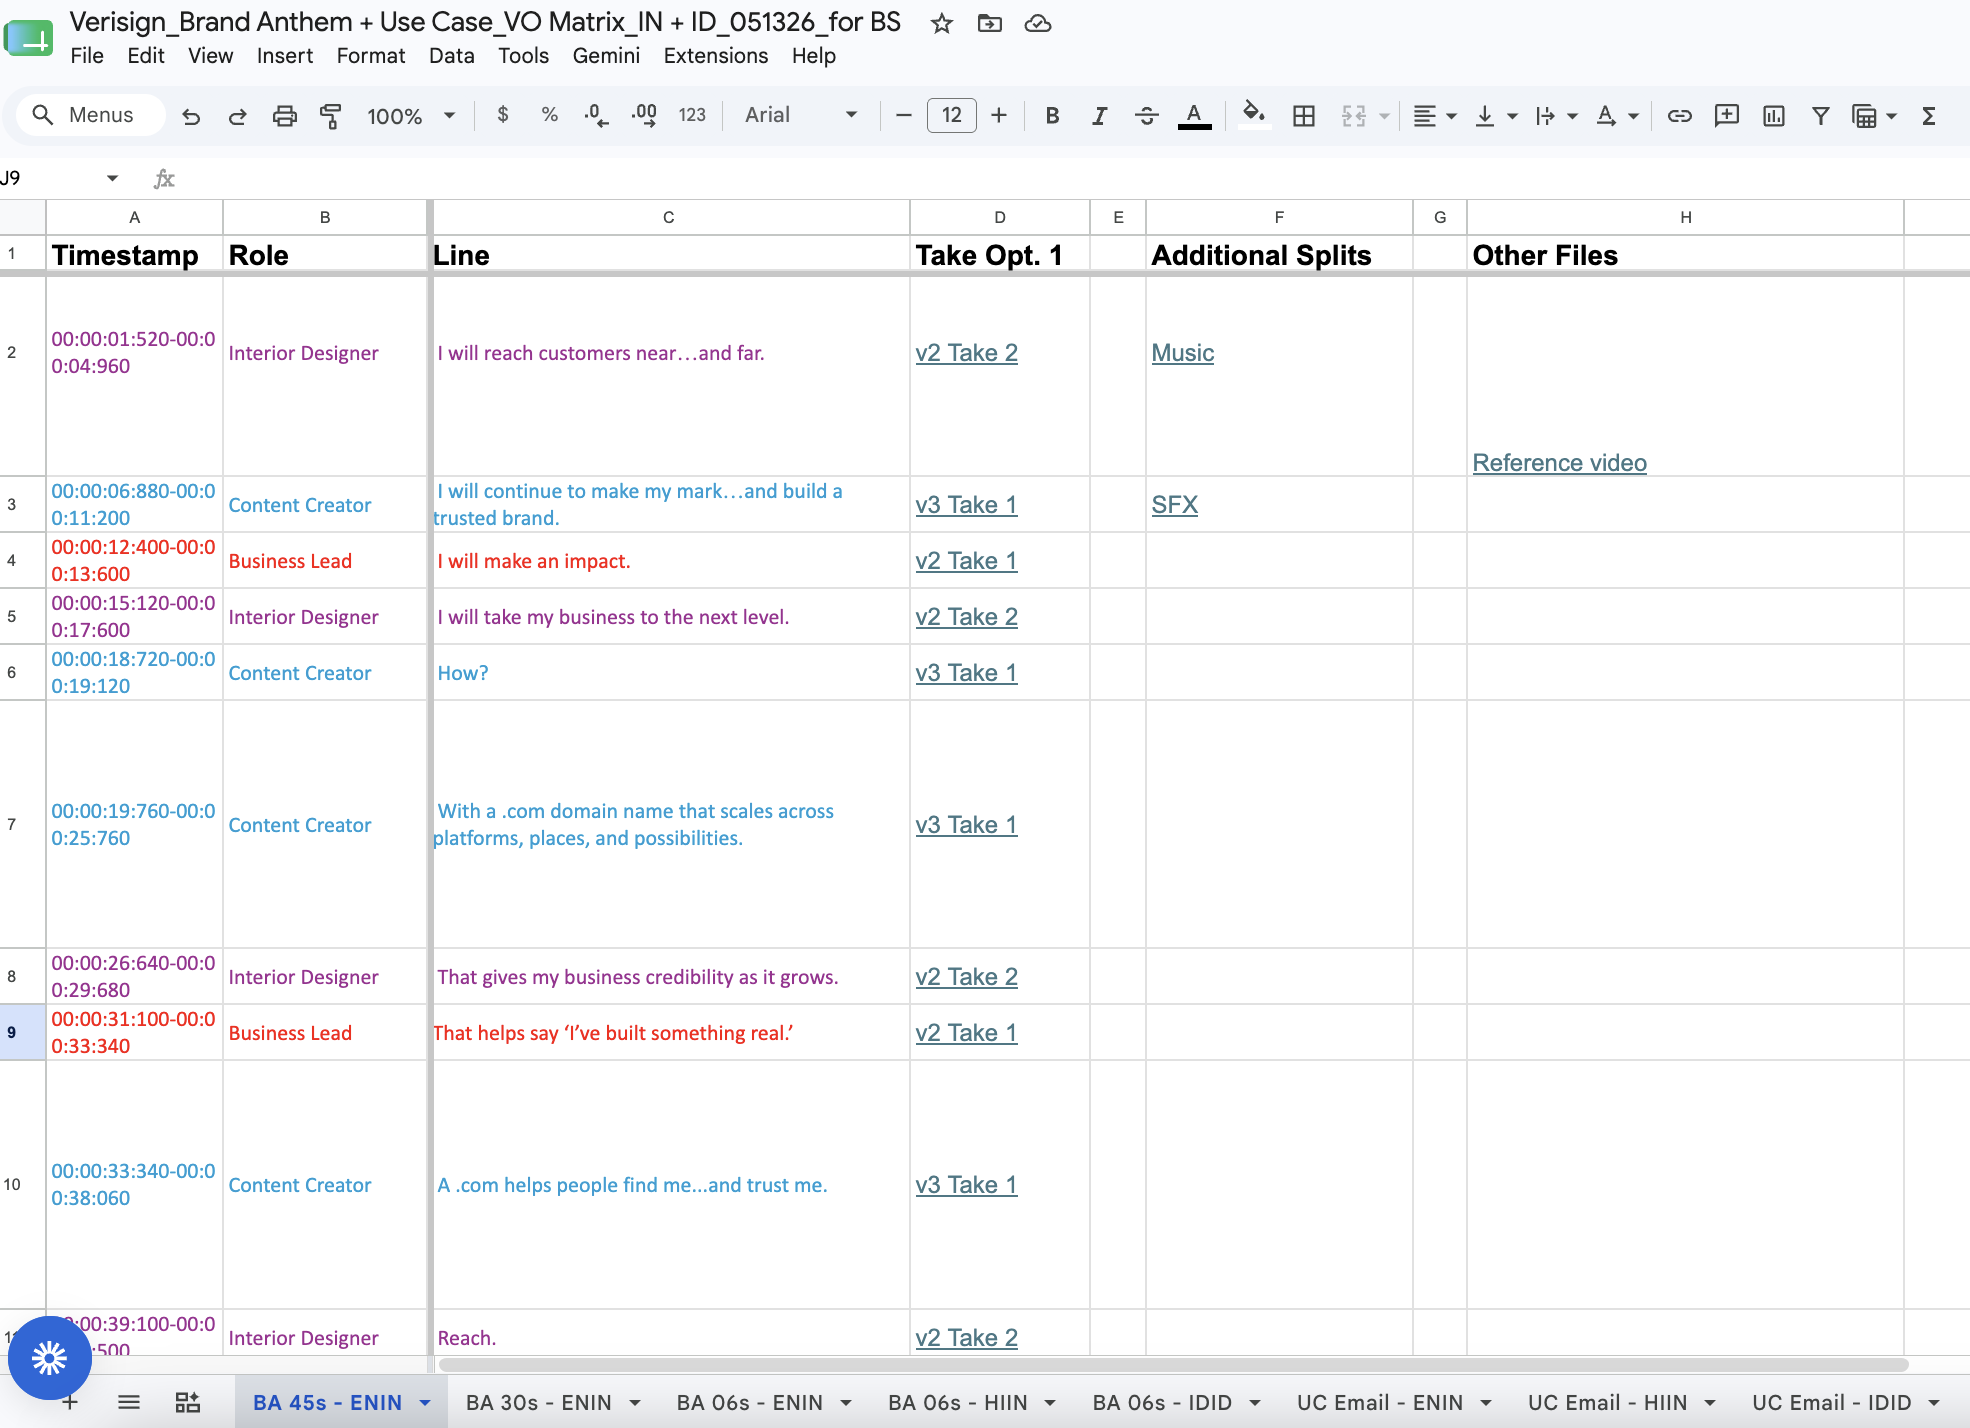The image size is (1970, 1428).
Task: Star this document
Action: point(941,23)
